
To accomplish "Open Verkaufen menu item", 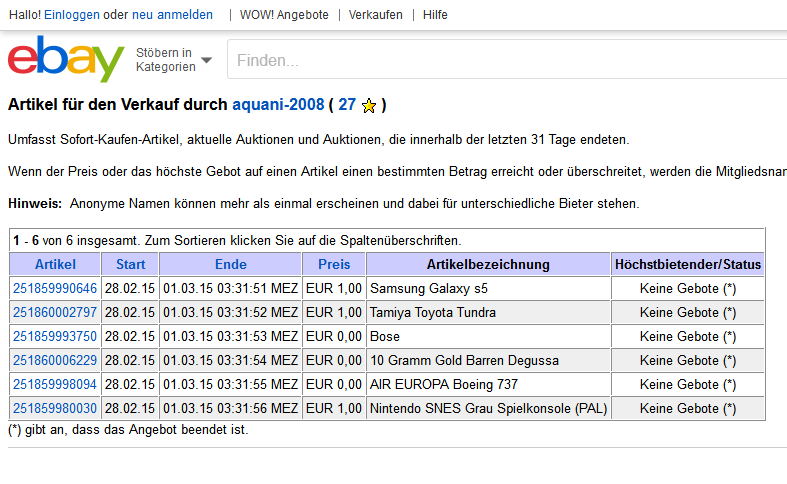I will click(x=375, y=15).
